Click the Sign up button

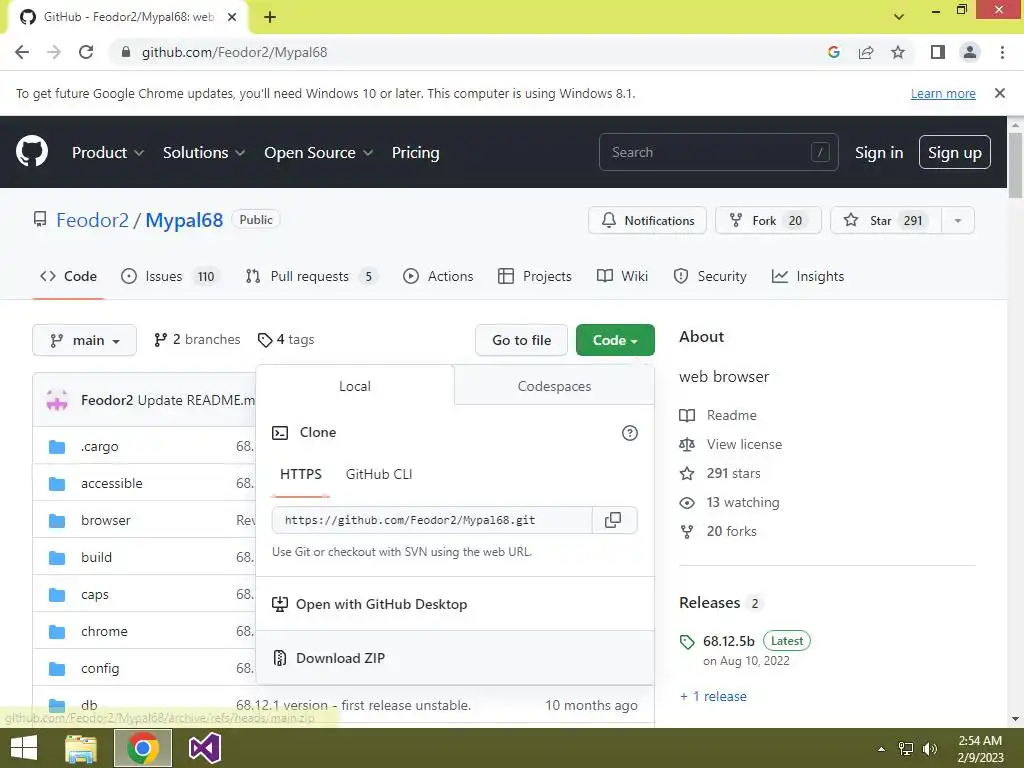pyautogui.click(x=954, y=152)
